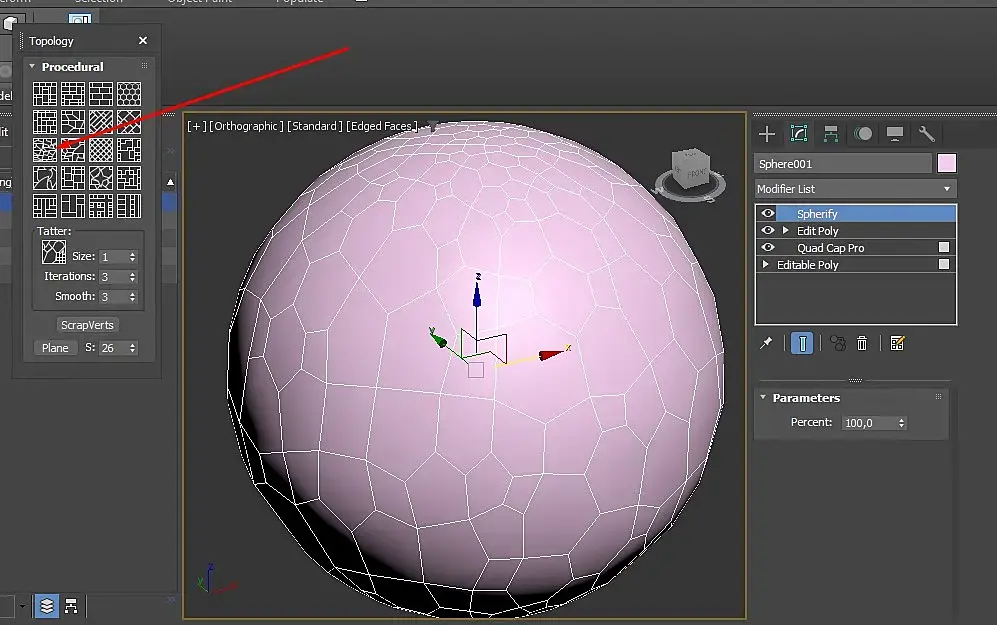Apply the diamond X-shaped topology pattern
This screenshot has height=625, width=997.
click(129, 122)
